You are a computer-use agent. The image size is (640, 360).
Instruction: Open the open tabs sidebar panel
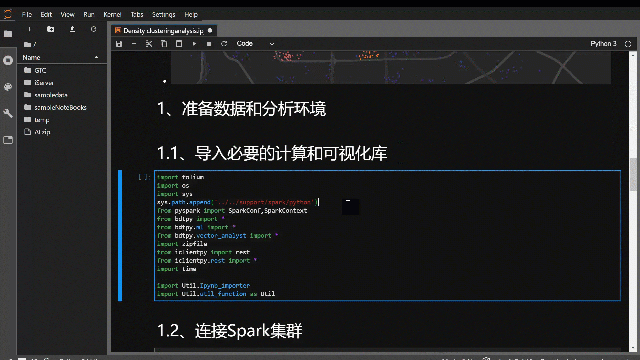(x=8, y=140)
